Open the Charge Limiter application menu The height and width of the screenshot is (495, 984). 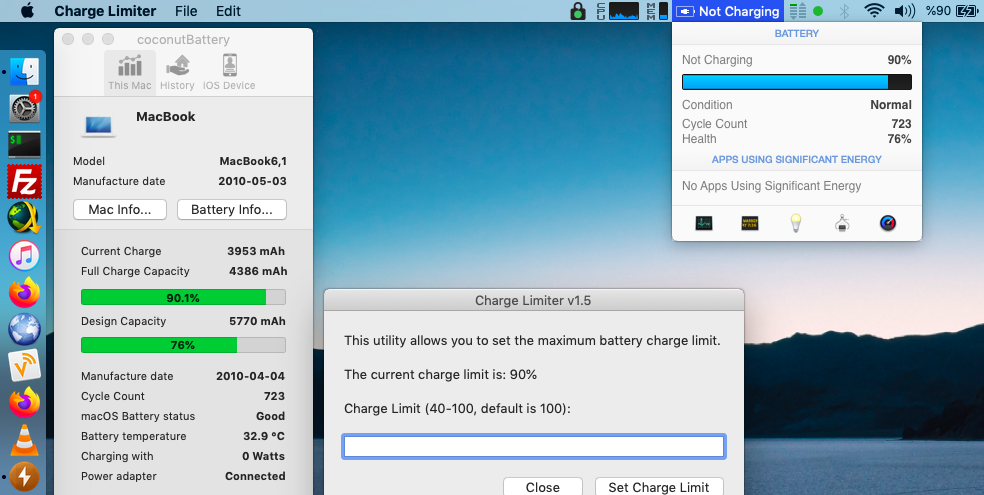click(x=105, y=11)
